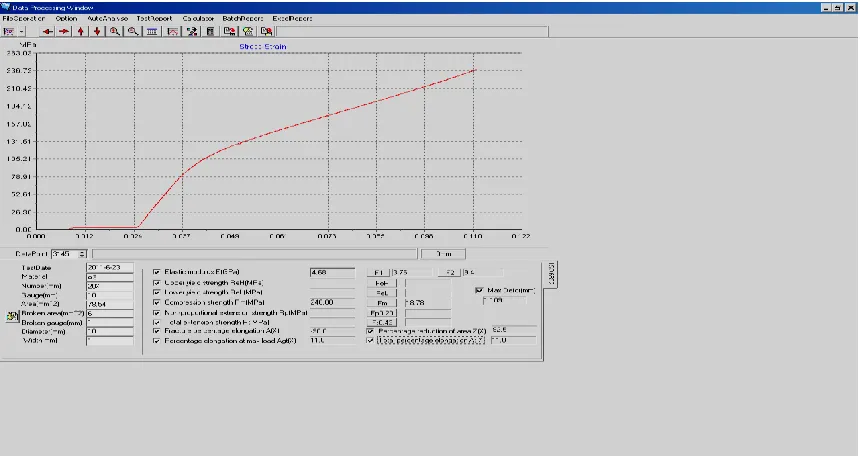Click the Elastic modulus value field 4.68
860x456 pixels.
[x=332, y=272]
